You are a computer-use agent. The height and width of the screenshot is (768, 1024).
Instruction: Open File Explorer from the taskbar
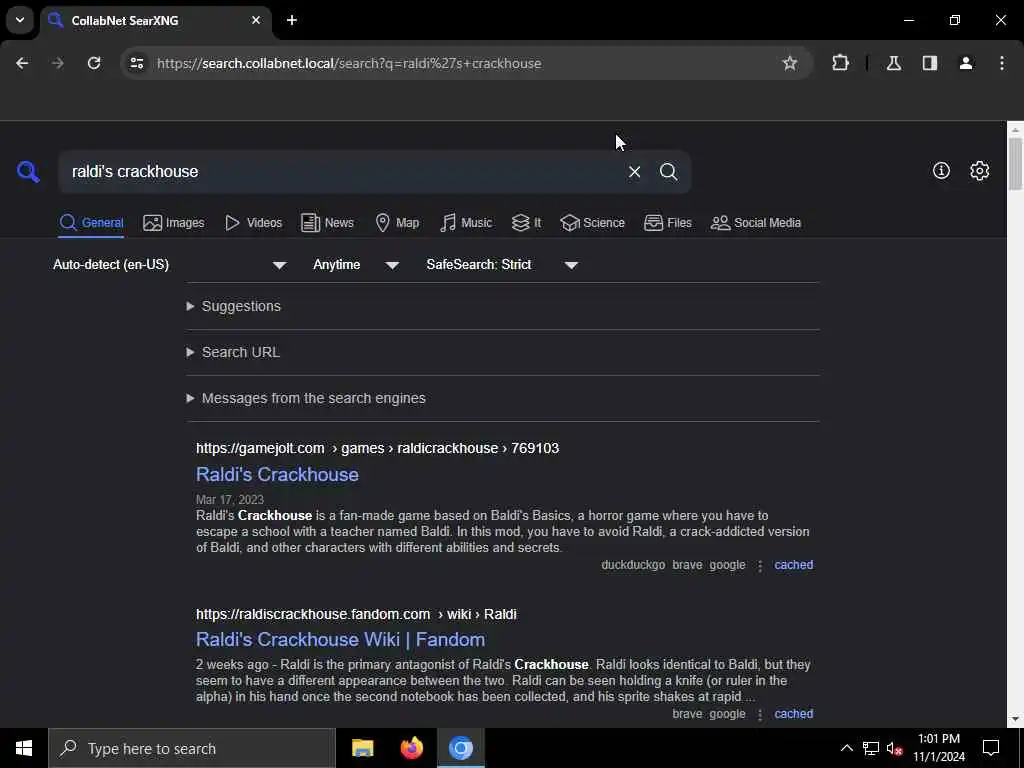click(x=362, y=748)
